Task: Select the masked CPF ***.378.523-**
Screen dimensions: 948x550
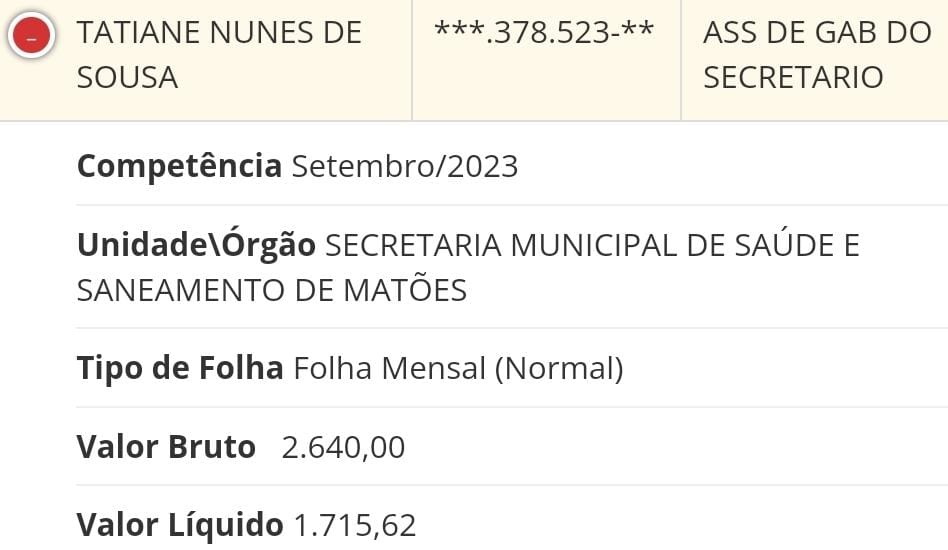Action: [x=544, y=33]
